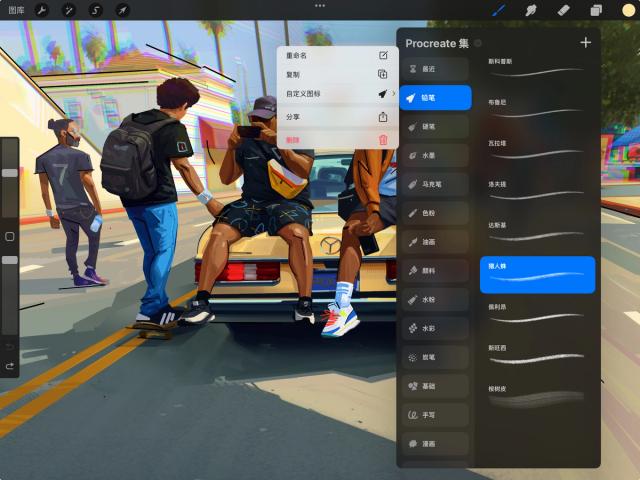Choose 分享 from the popup menu
This screenshot has height=480, width=640.
pyautogui.click(x=338, y=117)
